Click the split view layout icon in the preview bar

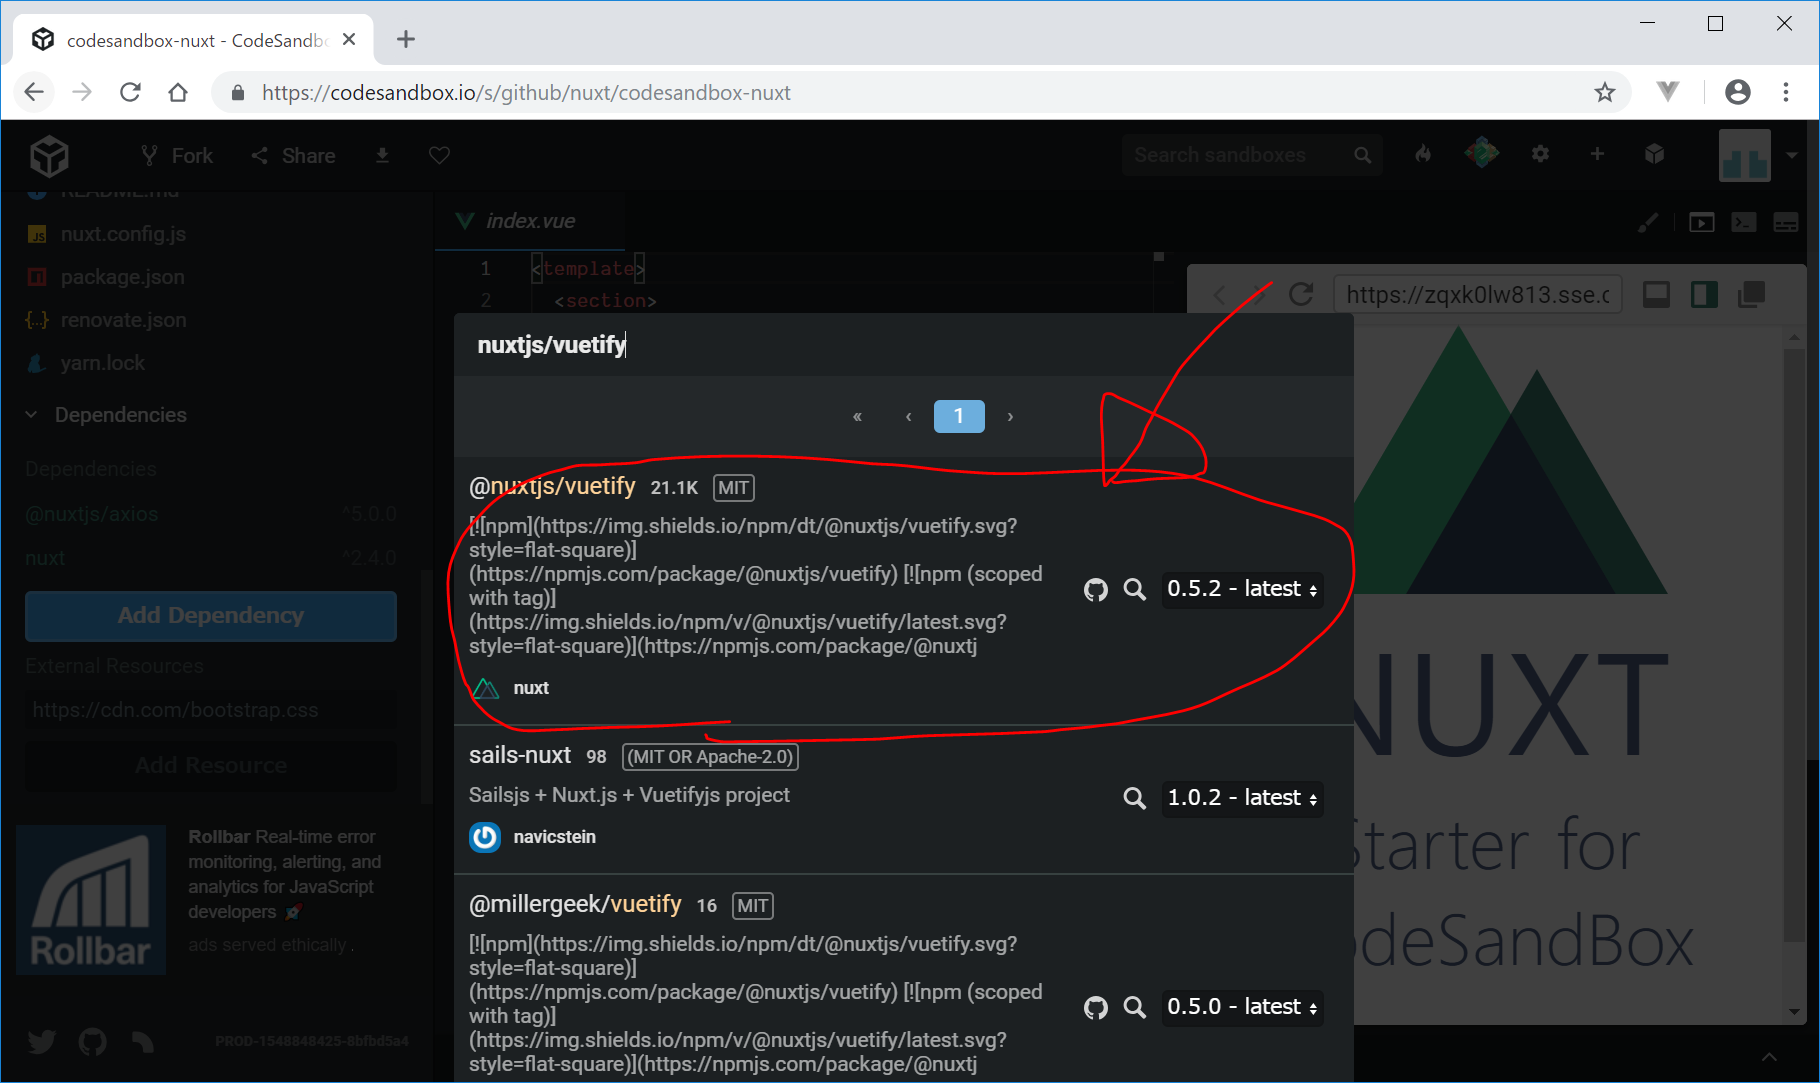tap(1704, 294)
